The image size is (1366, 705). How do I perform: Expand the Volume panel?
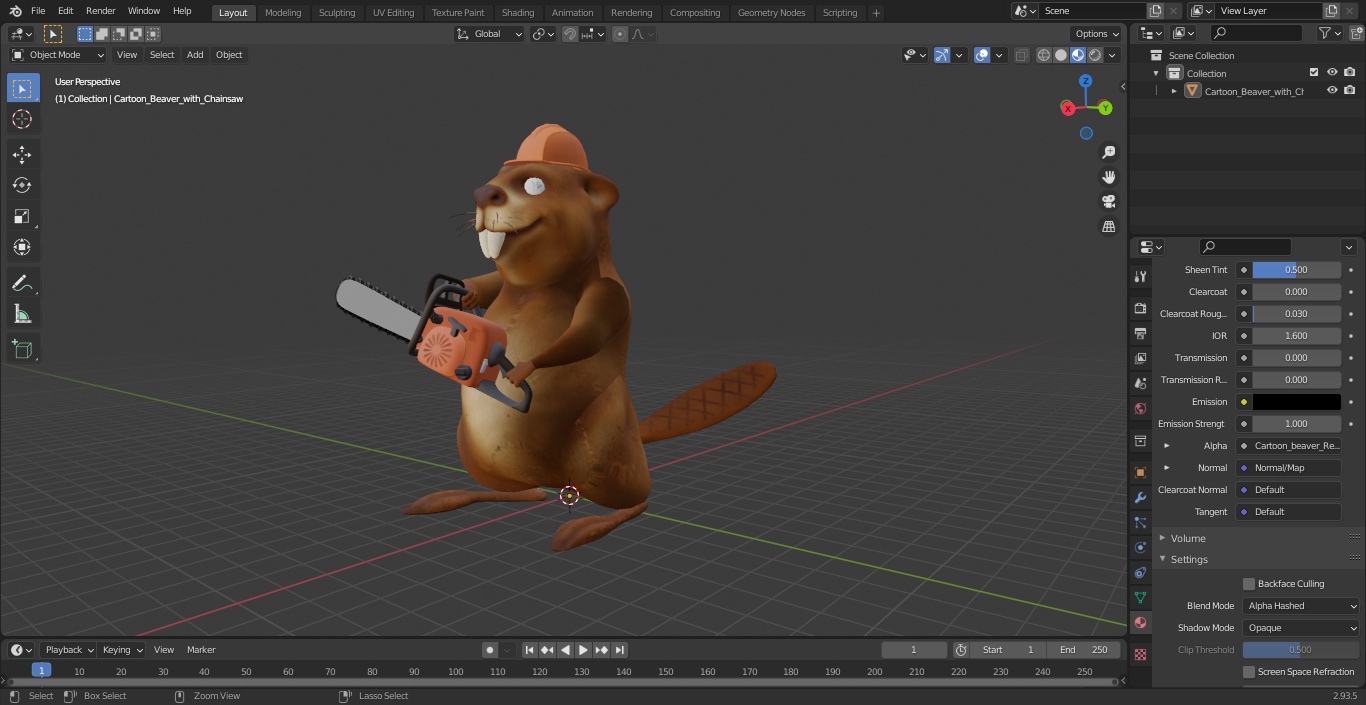1162,538
